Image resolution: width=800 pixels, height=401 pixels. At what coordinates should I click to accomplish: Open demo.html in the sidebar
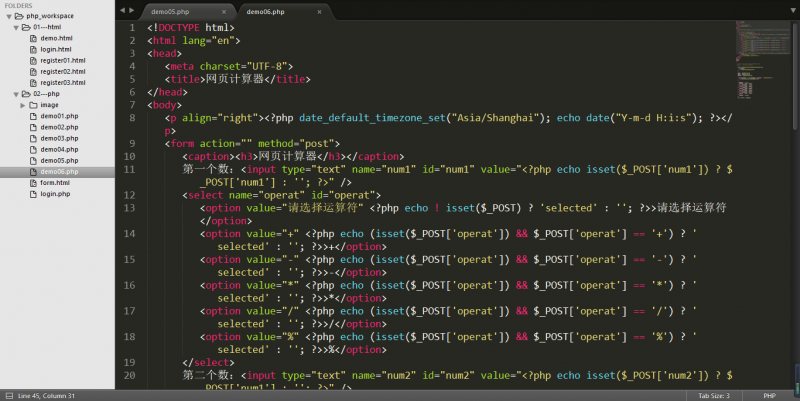click(56, 38)
